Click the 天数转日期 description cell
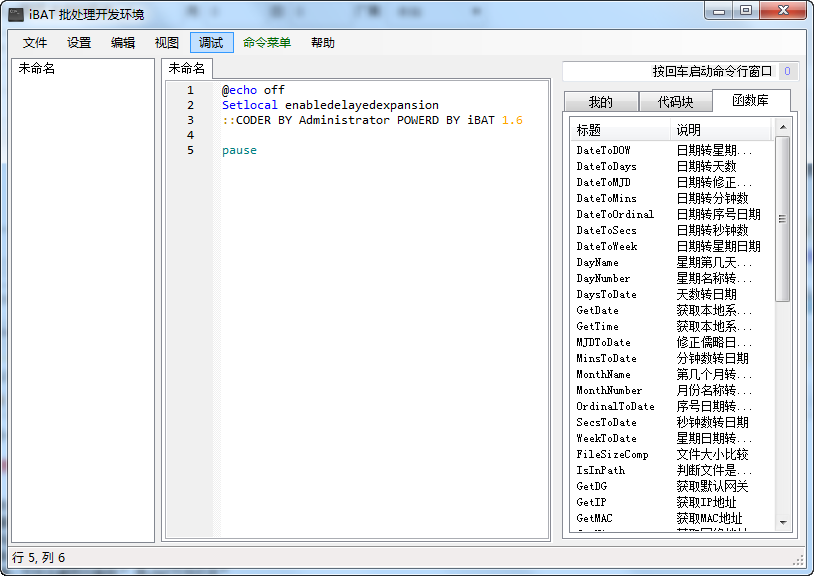The image size is (814, 576). pos(707,295)
